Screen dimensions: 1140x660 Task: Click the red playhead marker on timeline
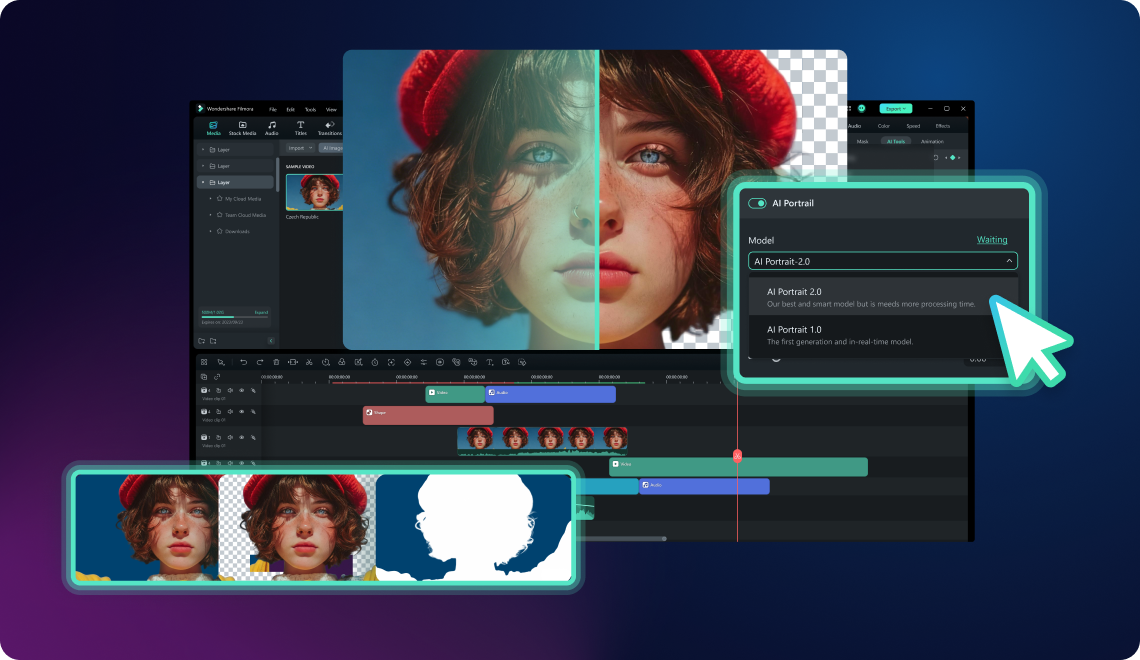pos(737,456)
